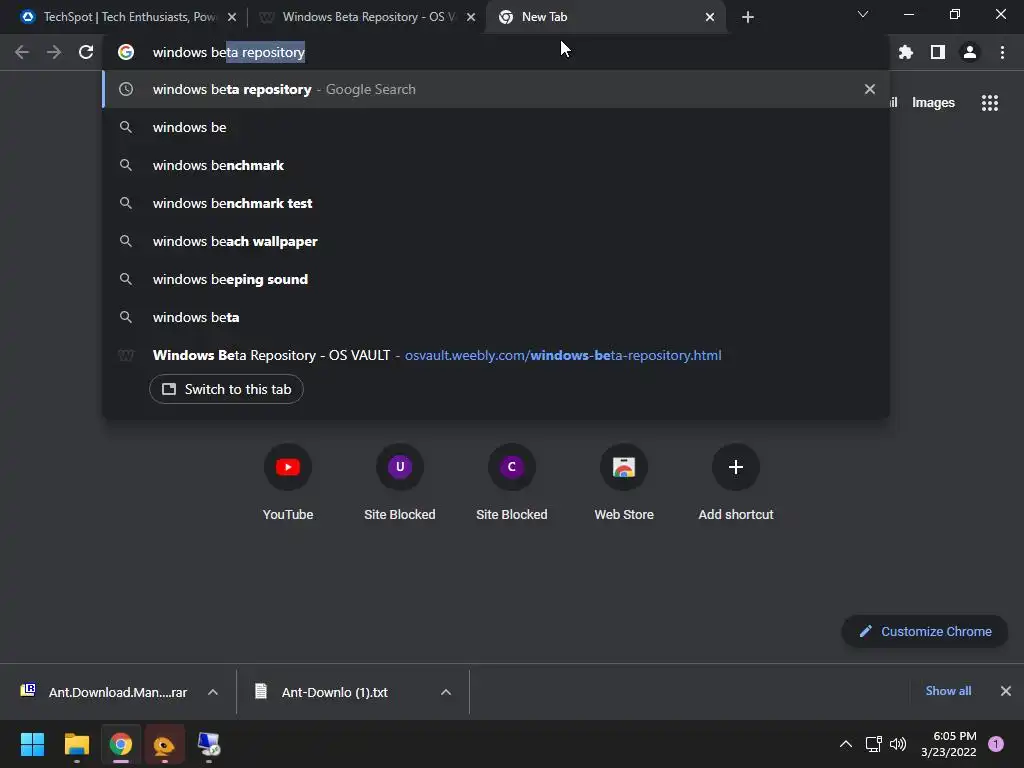Screen dimensions: 1024x768
Task: Select the 'windows beta' suggestion
Action: click(496, 317)
